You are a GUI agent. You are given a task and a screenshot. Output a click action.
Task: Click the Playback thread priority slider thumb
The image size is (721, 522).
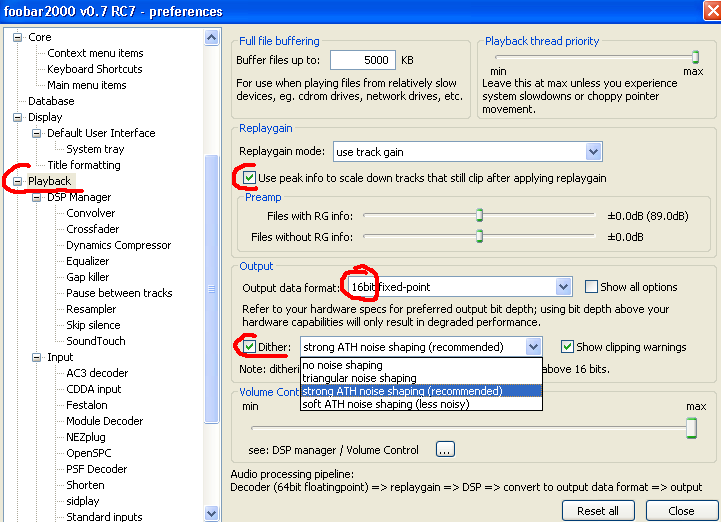695,57
